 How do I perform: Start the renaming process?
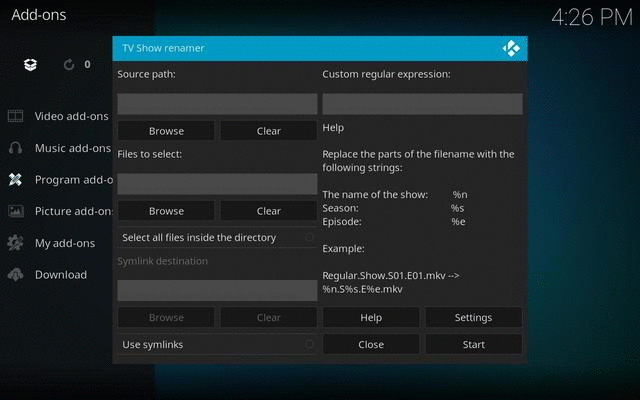(x=473, y=344)
